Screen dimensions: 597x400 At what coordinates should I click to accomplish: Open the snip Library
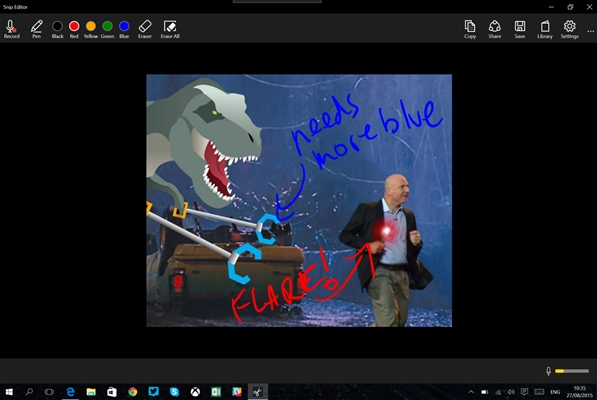click(545, 29)
